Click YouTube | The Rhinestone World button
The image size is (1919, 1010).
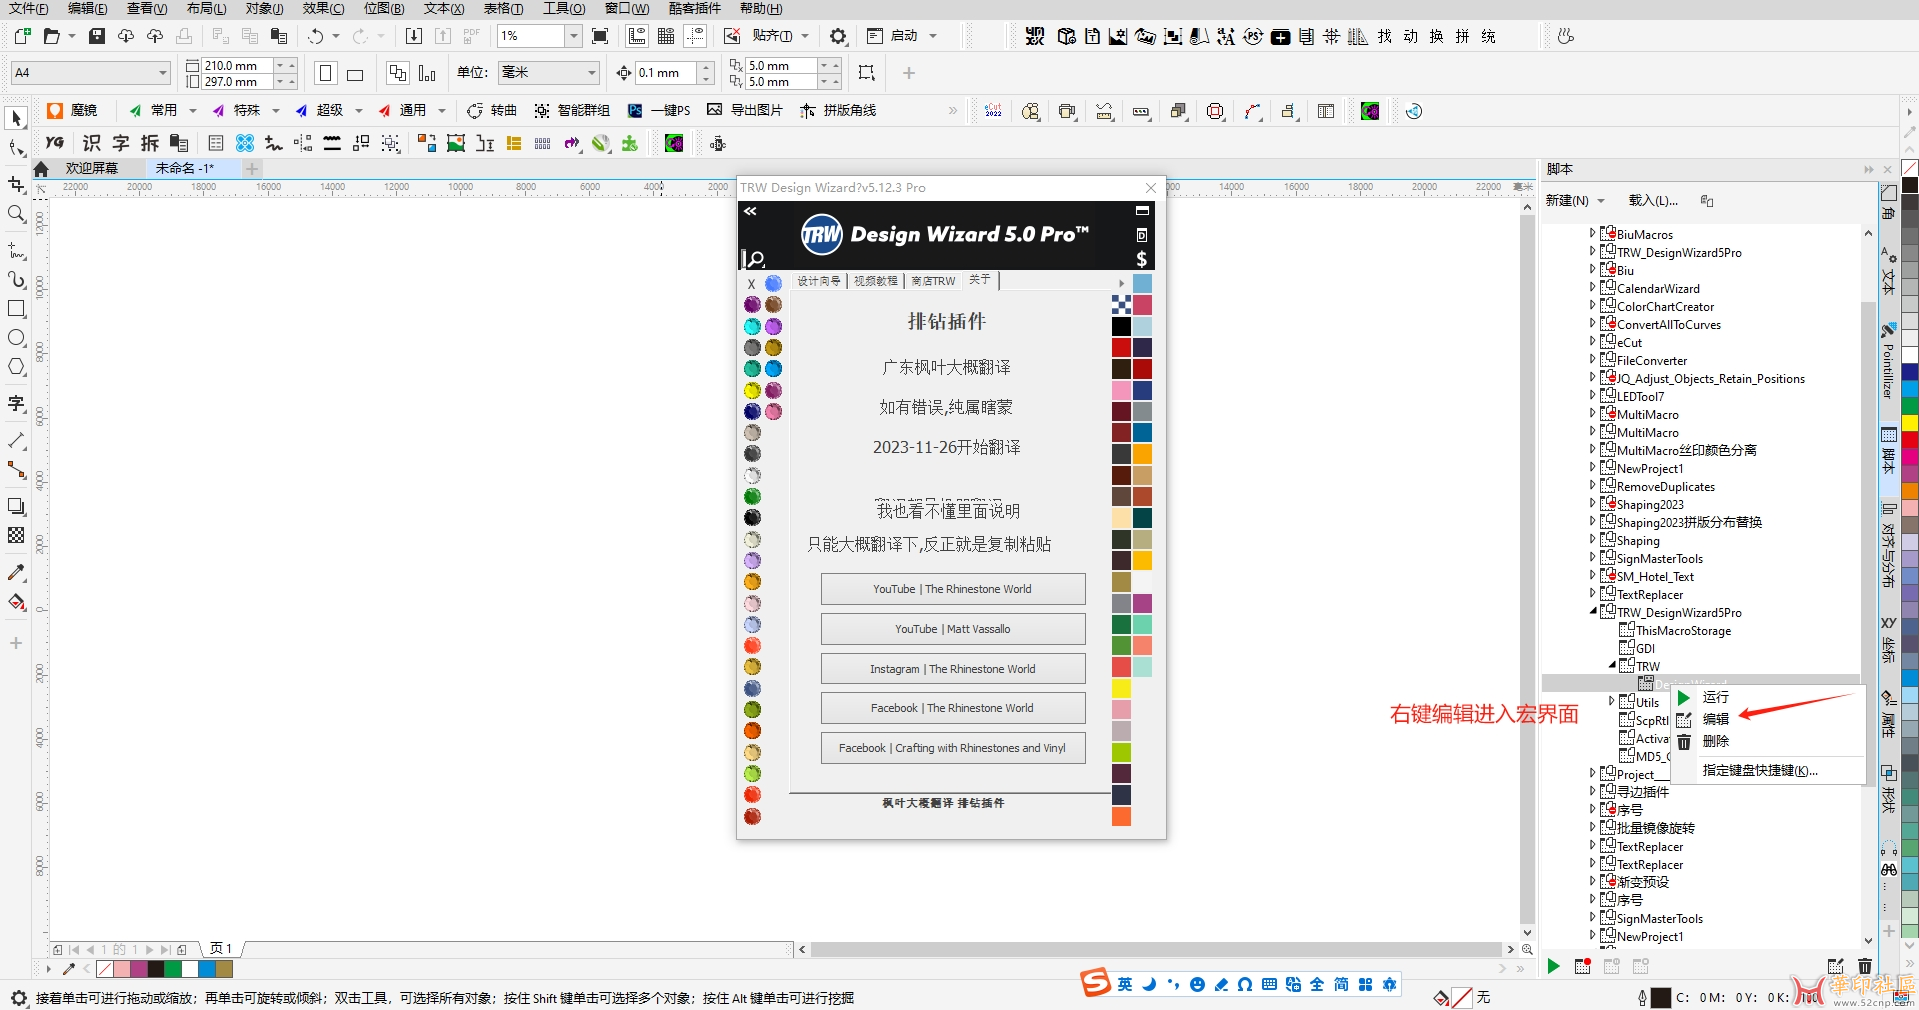click(x=953, y=589)
